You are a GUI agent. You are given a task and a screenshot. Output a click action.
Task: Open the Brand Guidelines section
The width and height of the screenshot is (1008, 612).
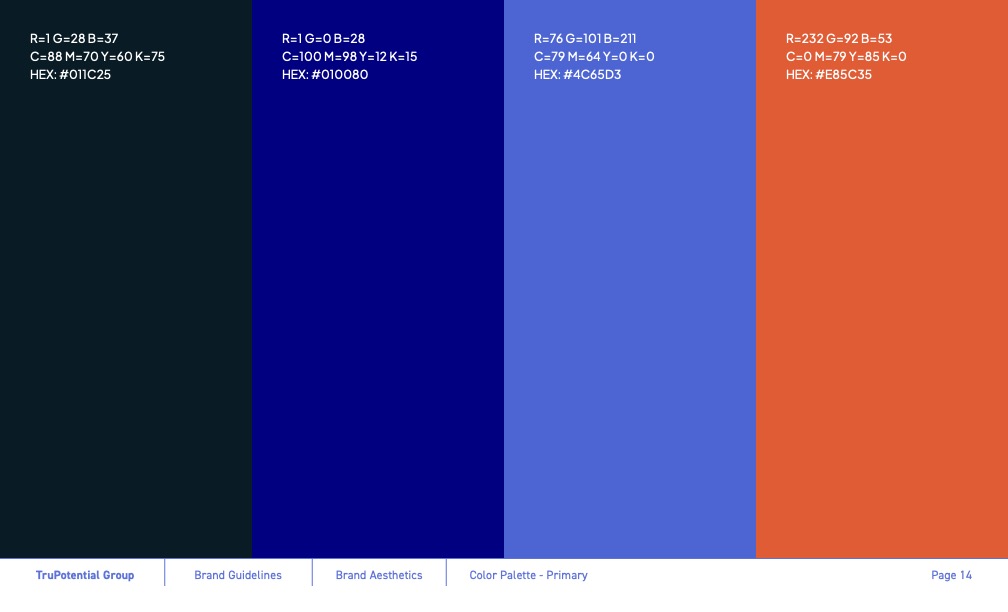(238, 575)
